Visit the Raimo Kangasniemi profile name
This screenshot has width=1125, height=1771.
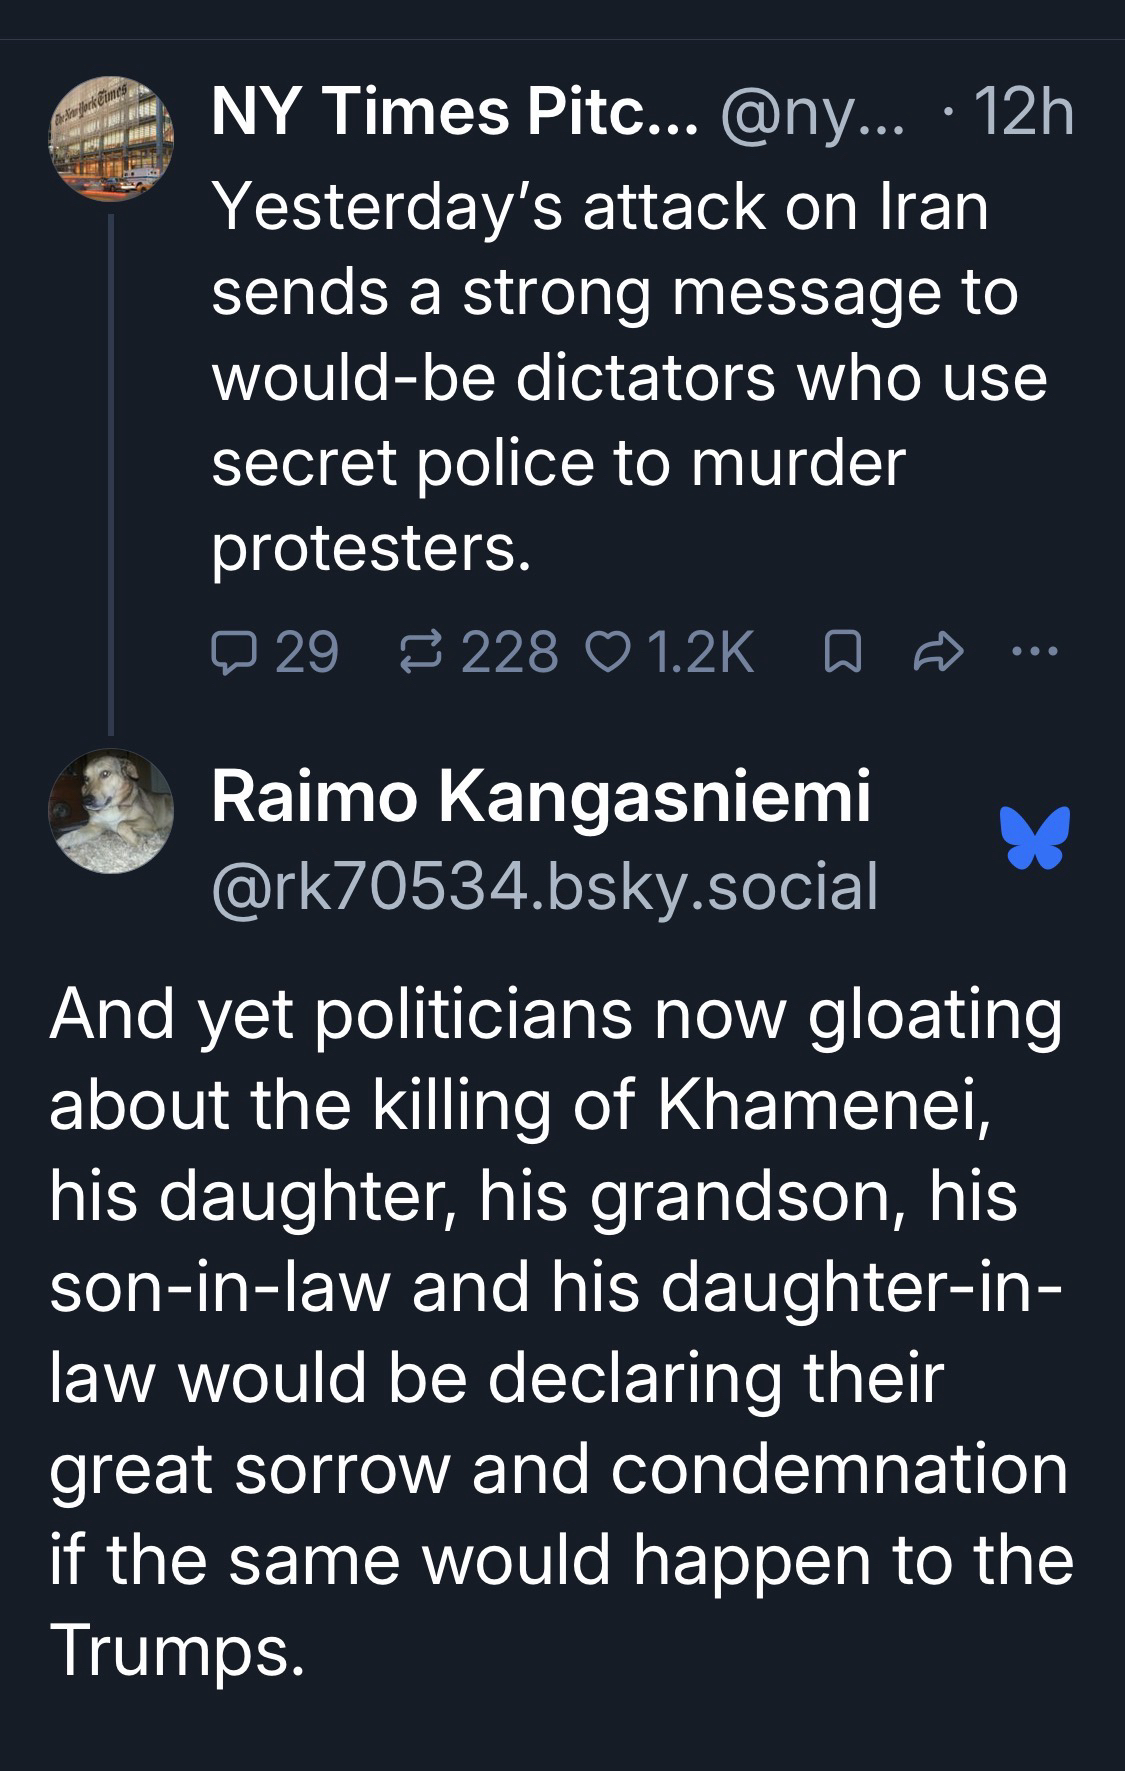[x=541, y=797]
